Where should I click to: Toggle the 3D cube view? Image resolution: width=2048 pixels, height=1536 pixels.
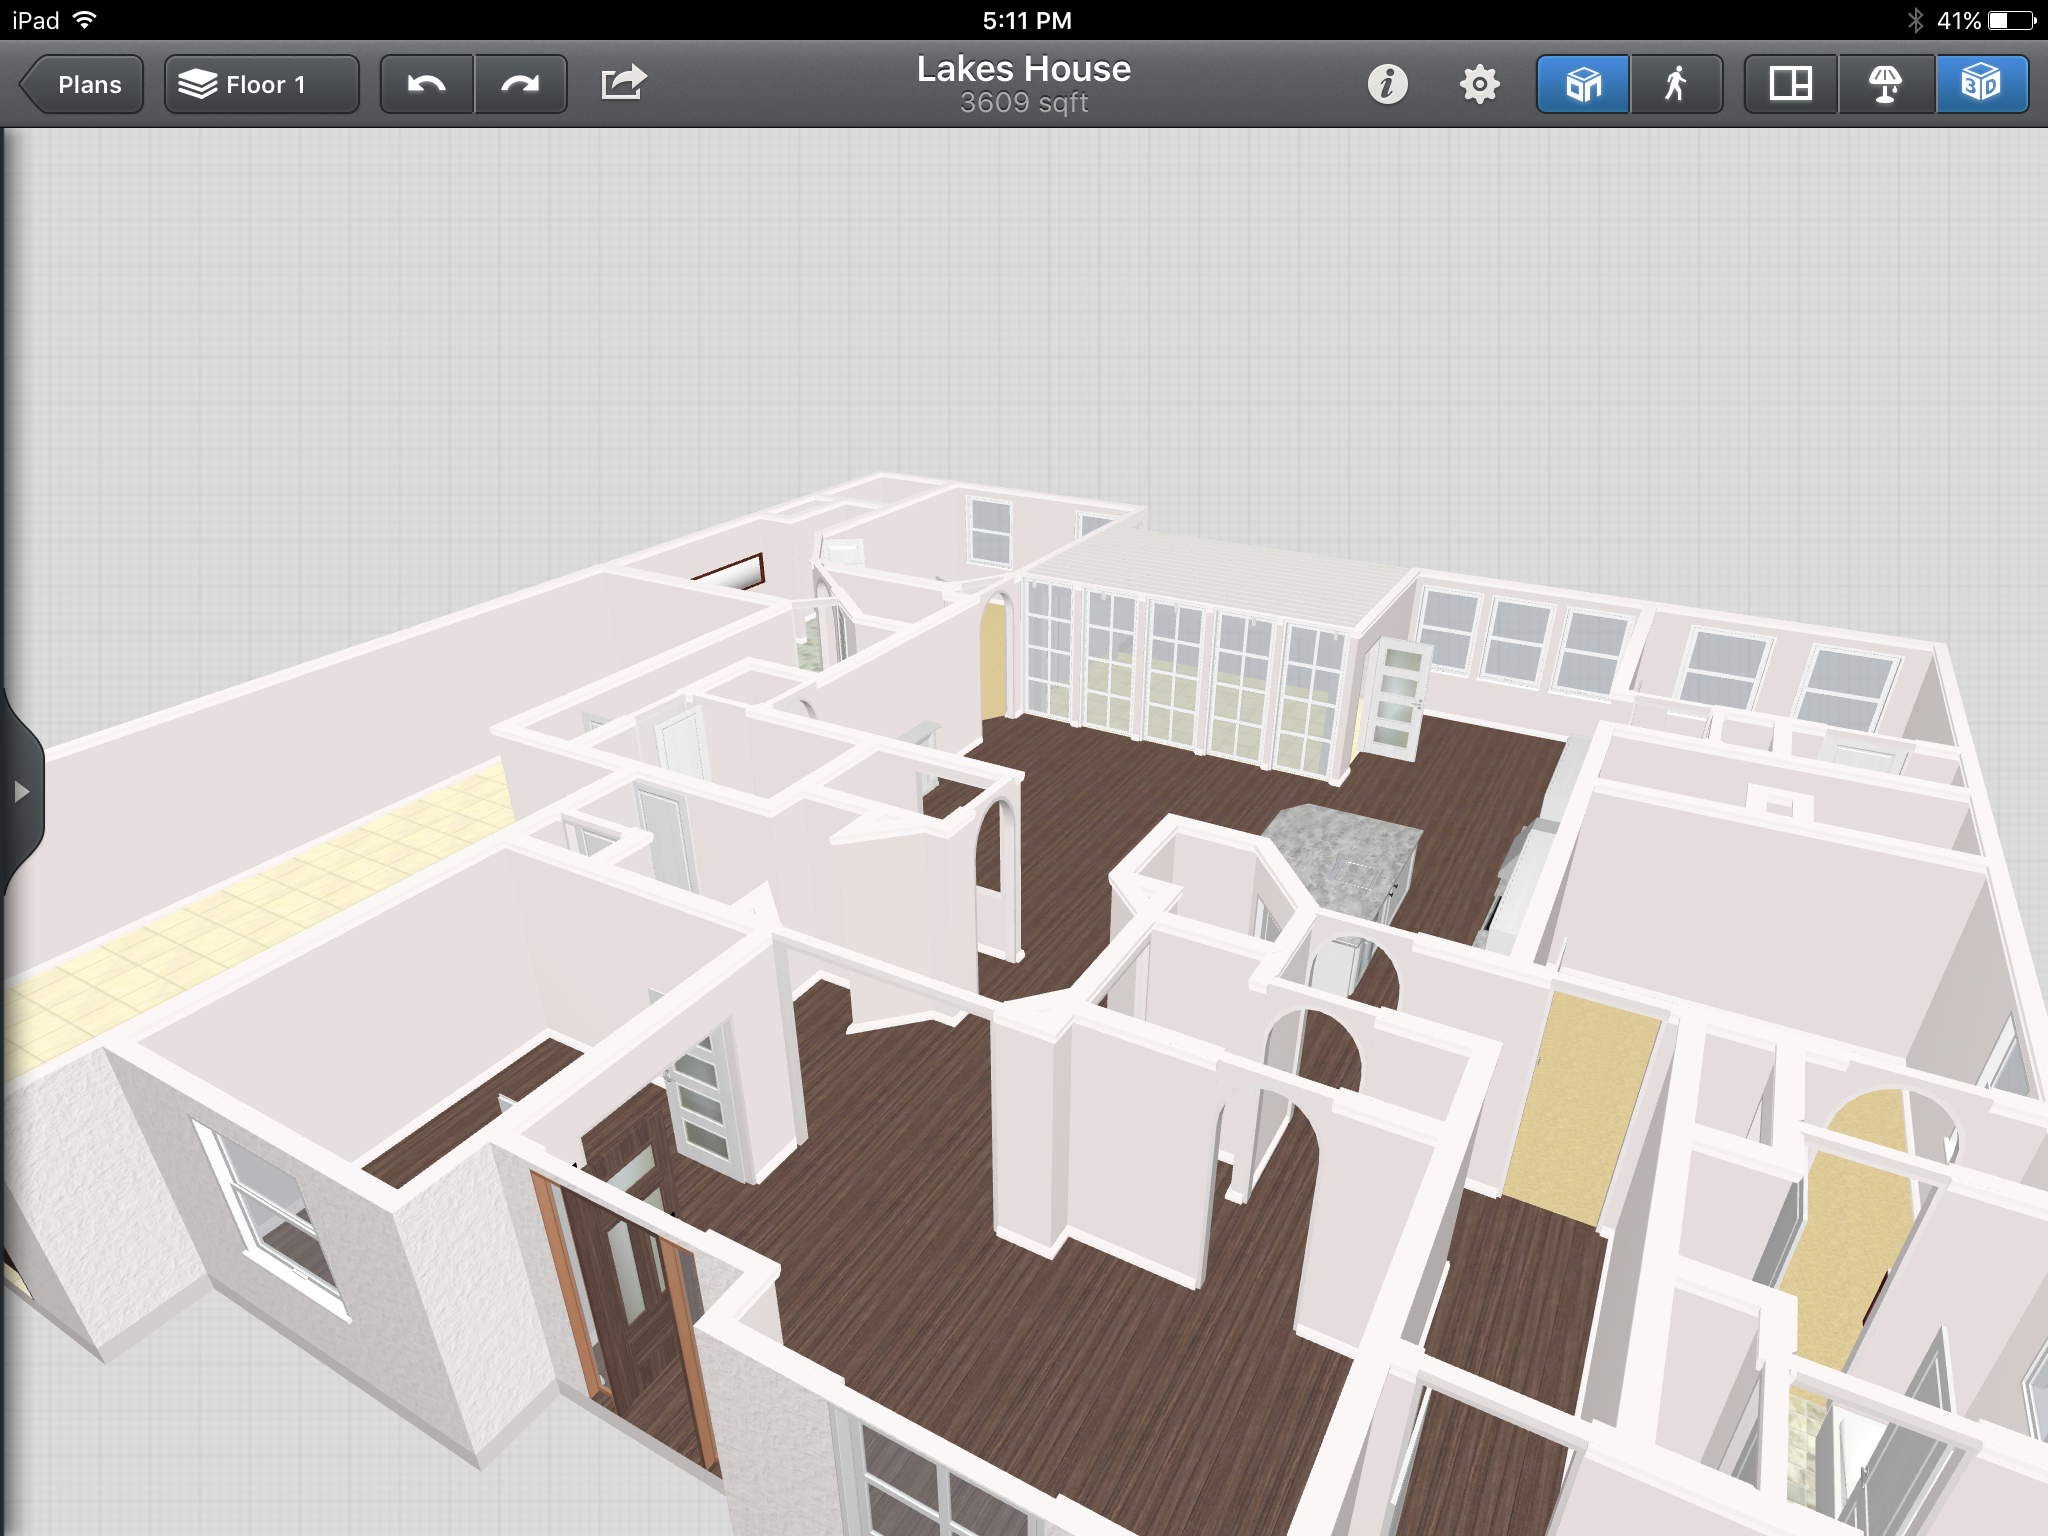coord(1982,85)
